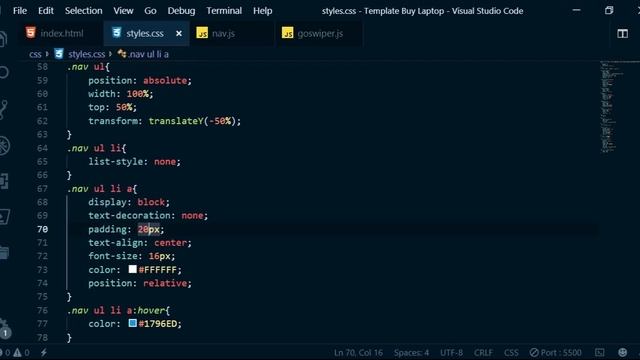Open the goswiper.js tab

point(320,33)
